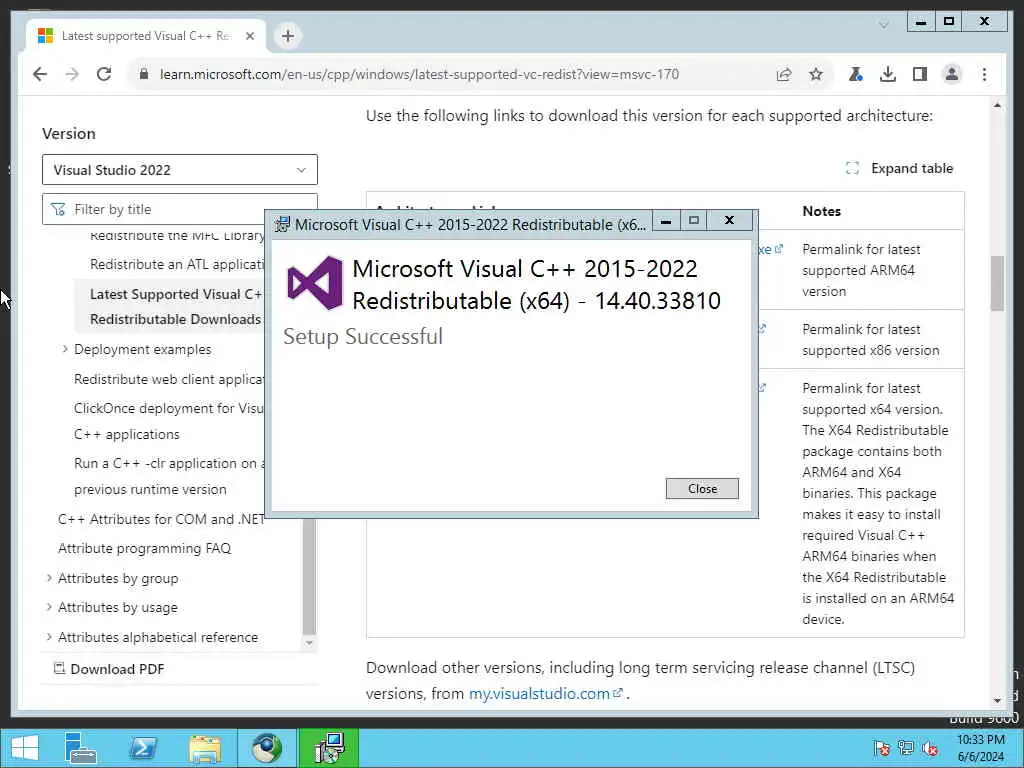Share this page icon in address bar
The image size is (1024, 768).
[x=784, y=74]
